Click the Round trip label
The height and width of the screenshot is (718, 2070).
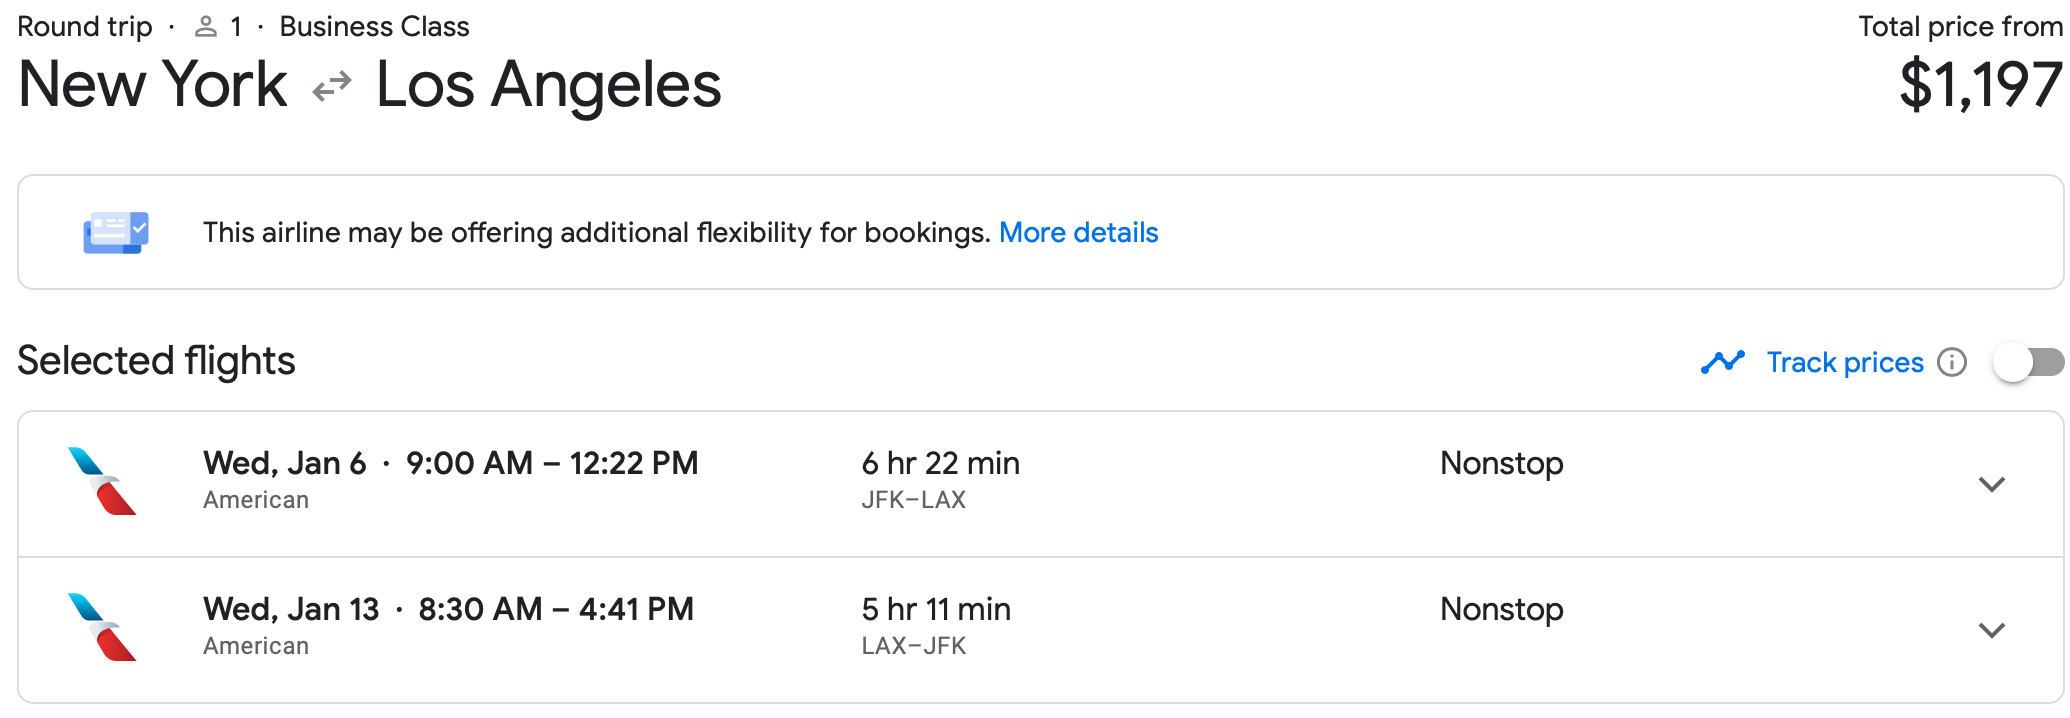pos(84,26)
